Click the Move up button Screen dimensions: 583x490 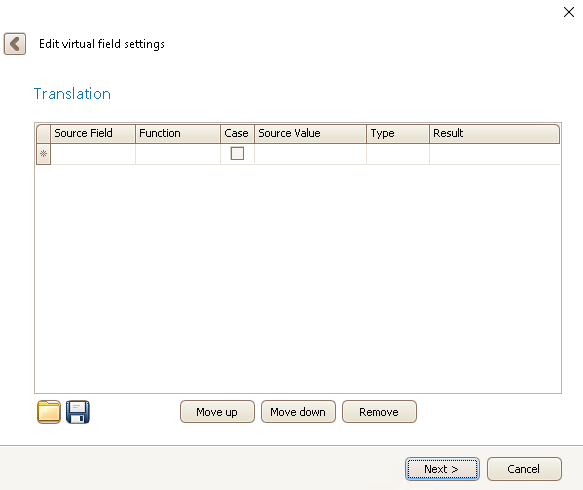pyautogui.click(x=217, y=412)
